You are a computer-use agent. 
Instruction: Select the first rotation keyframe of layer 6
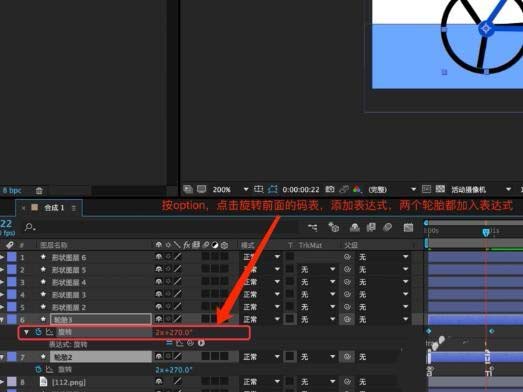click(x=429, y=331)
